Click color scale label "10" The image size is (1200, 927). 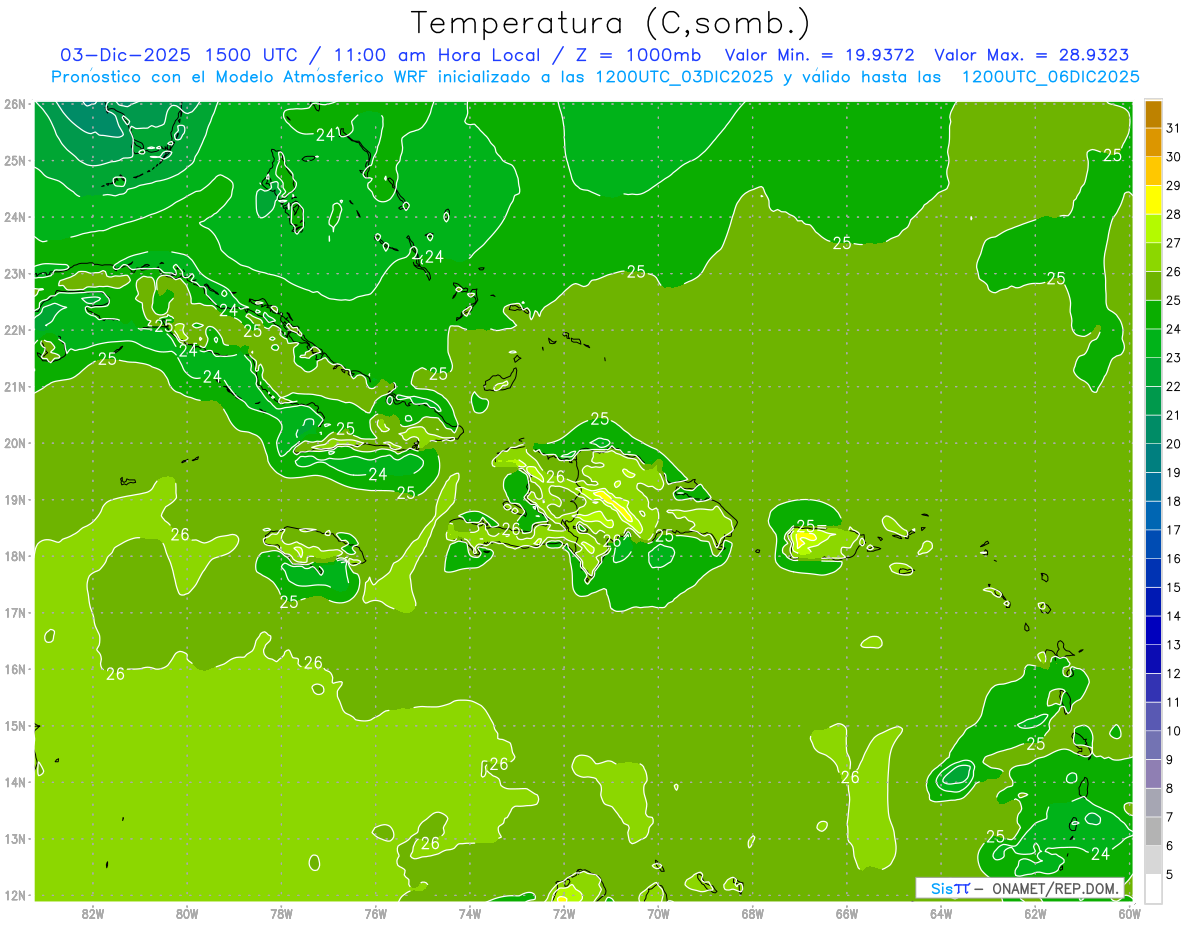click(1173, 730)
